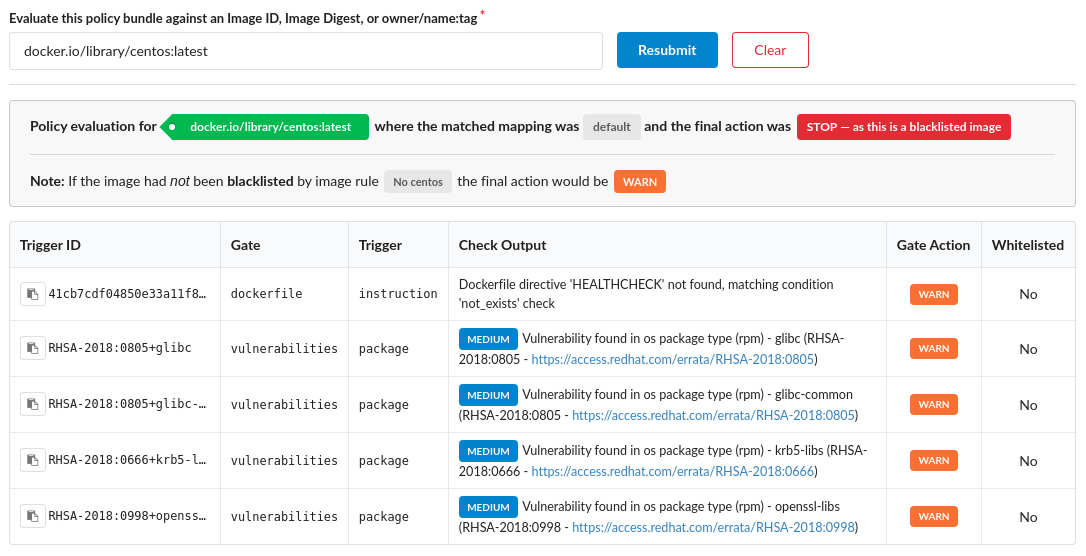The image size is (1086, 556).
Task: Edit the image tag input field
Action: click(305, 51)
